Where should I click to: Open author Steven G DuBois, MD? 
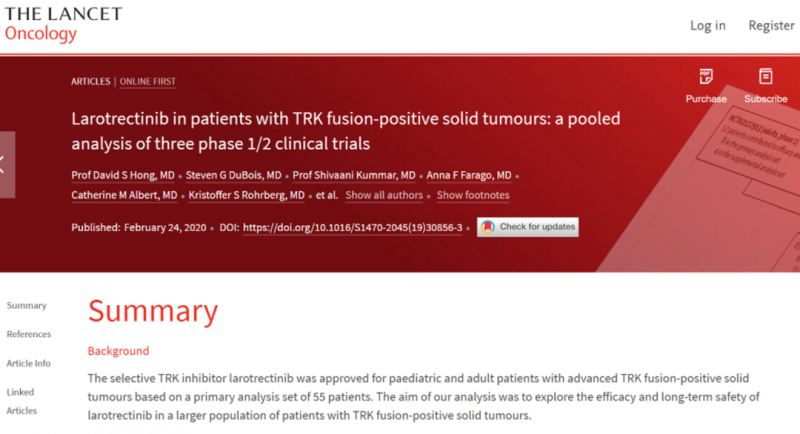pyautogui.click(x=234, y=175)
